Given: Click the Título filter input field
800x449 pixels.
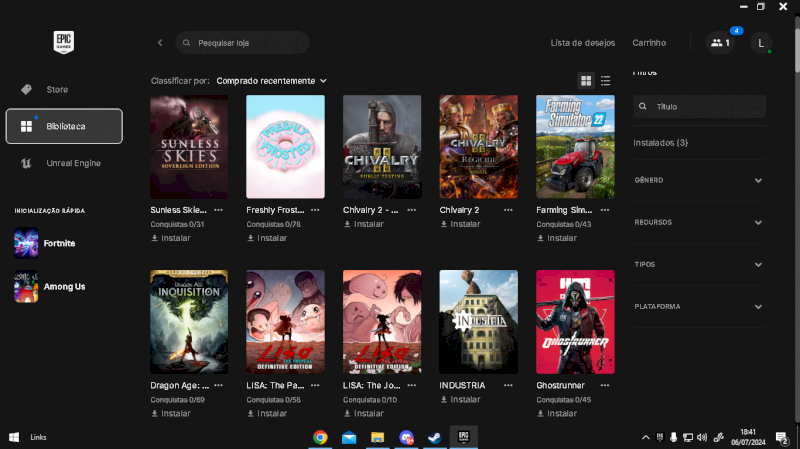Looking at the screenshot, I should 699,107.
